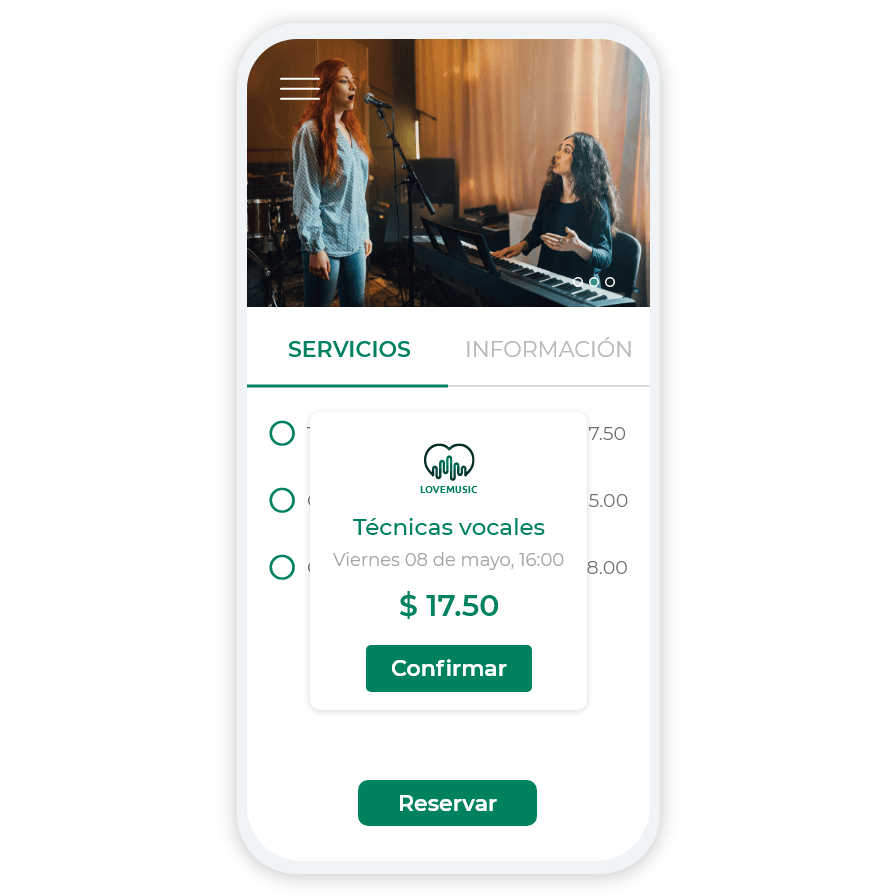896x896 pixels.
Task: Select the middle carousel dot indicator
Action: [x=594, y=282]
